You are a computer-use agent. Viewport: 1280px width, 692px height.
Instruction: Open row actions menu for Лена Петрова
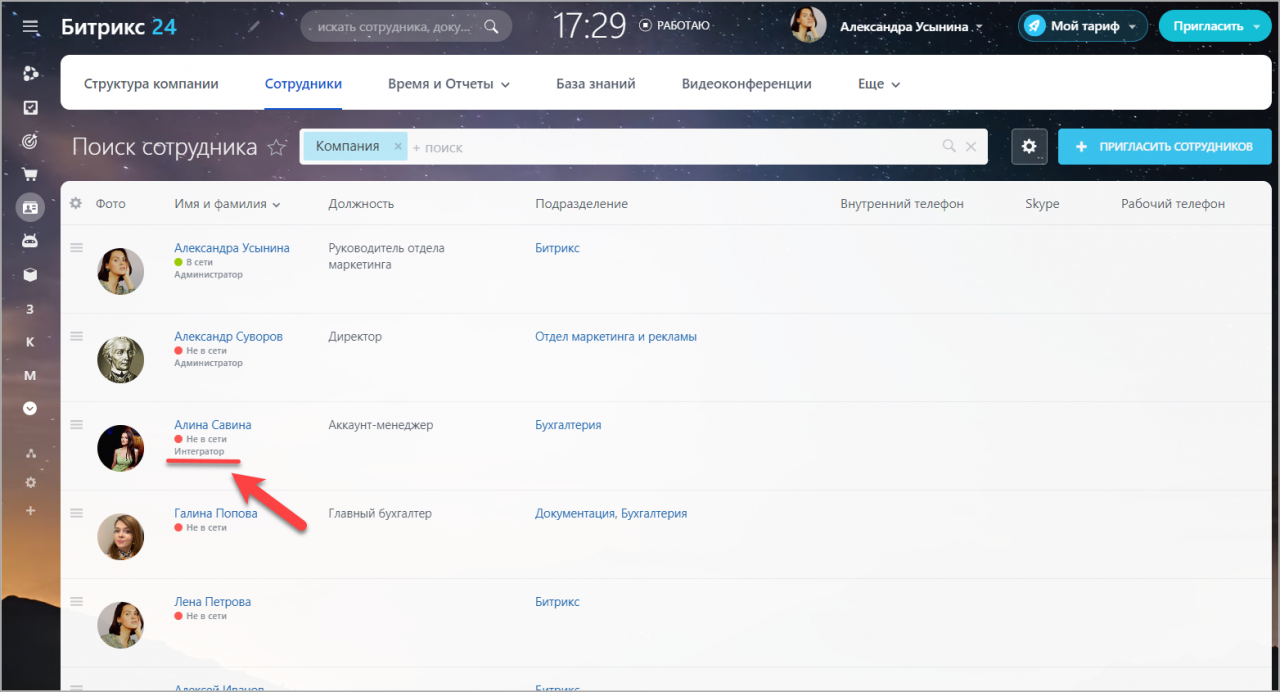point(76,601)
